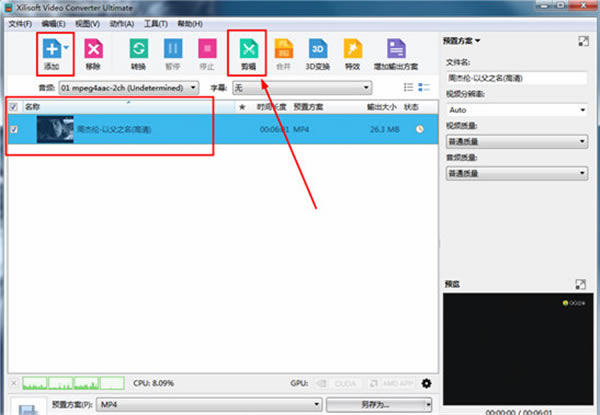Toggle the select-all checkbox in list header
The width and height of the screenshot is (600, 415).
14,107
